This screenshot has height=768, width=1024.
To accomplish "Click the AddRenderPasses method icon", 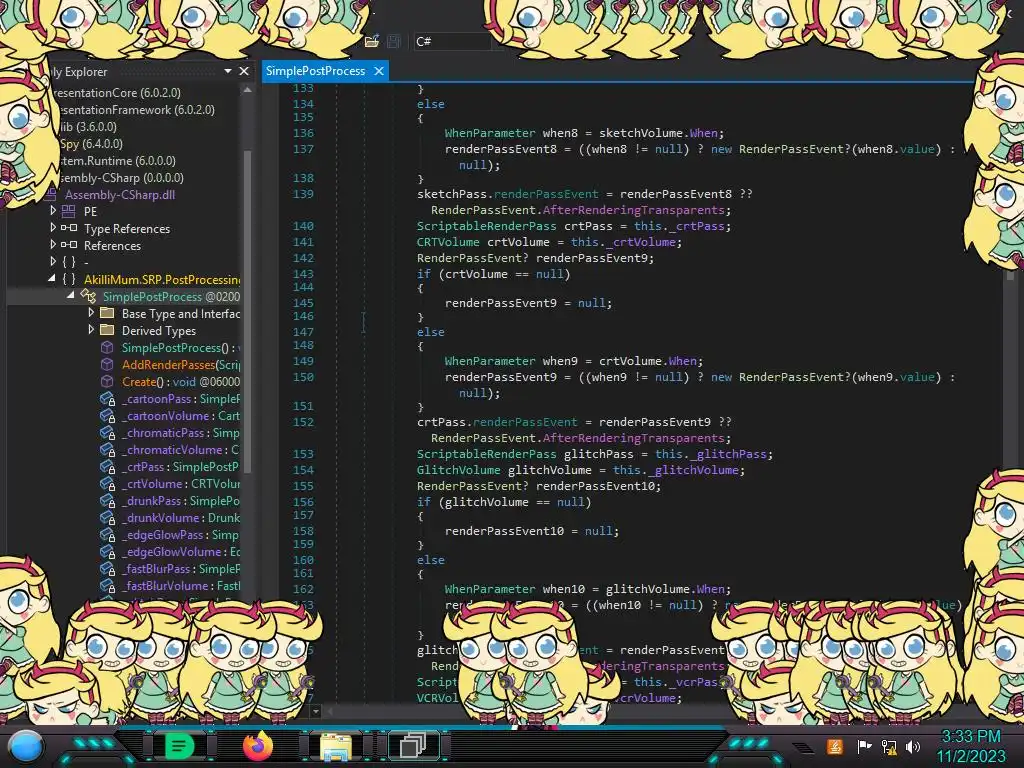I will pos(107,364).
